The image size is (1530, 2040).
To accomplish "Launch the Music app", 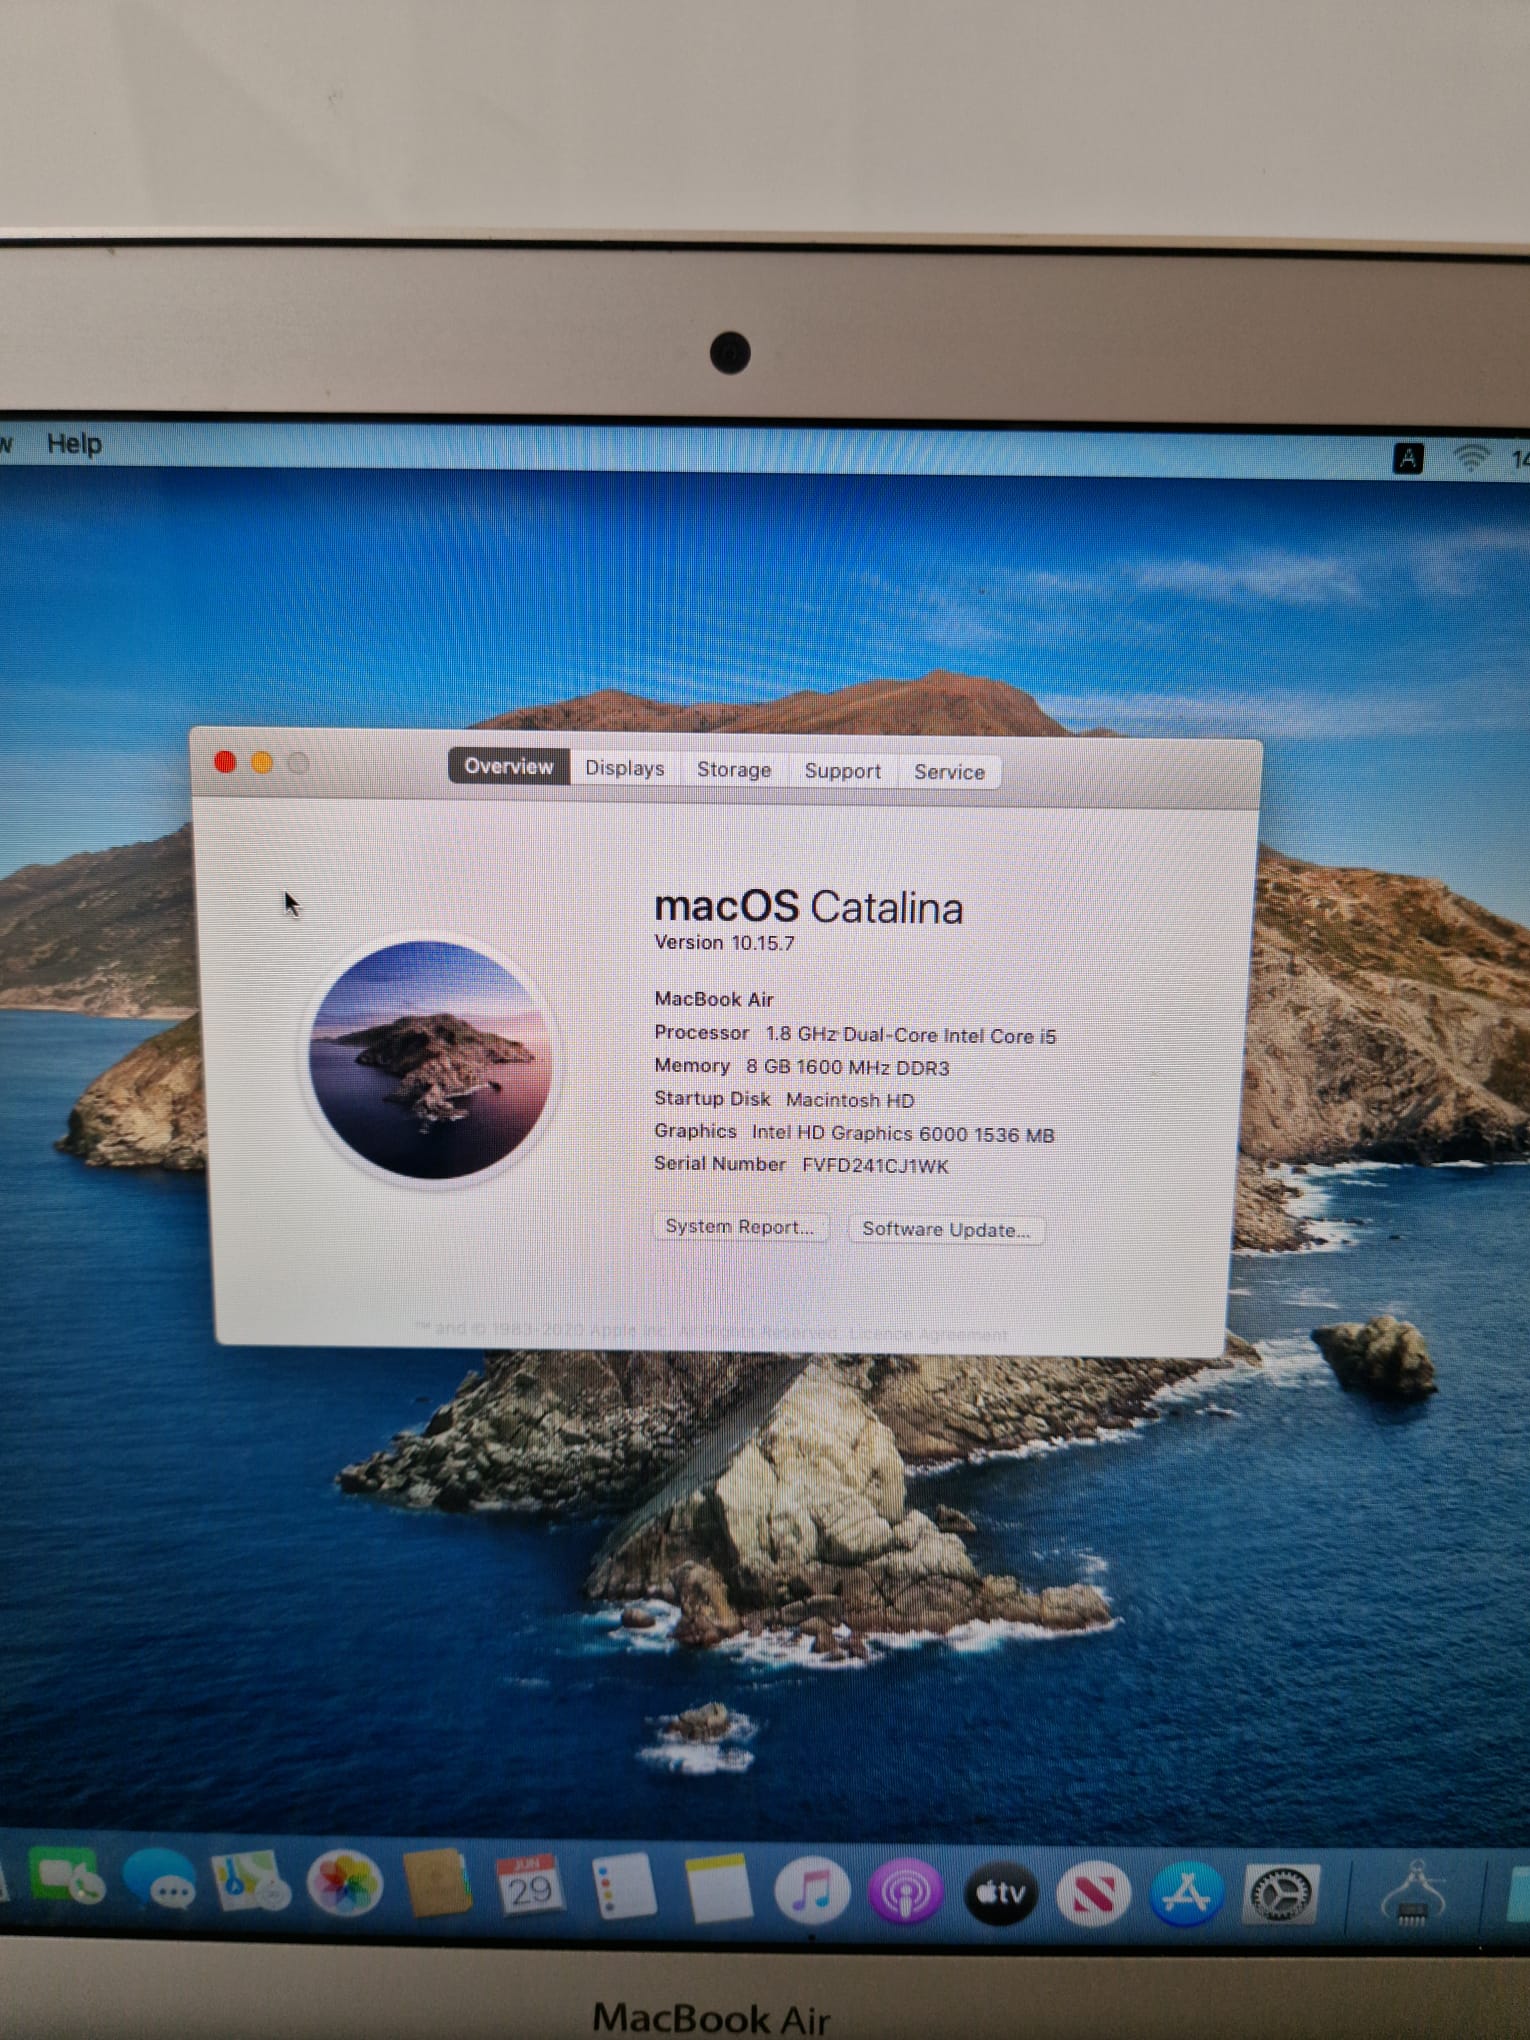I will tap(812, 1890).
